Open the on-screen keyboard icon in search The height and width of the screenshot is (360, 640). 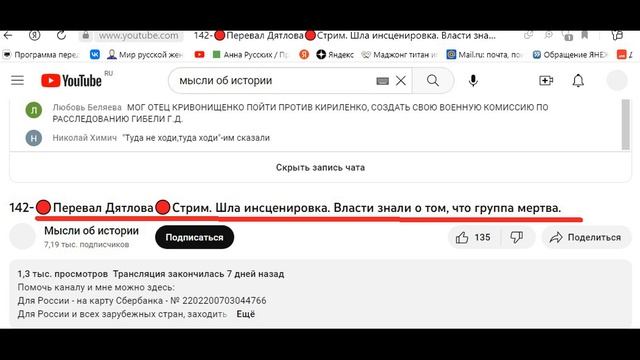pos(382,81)
